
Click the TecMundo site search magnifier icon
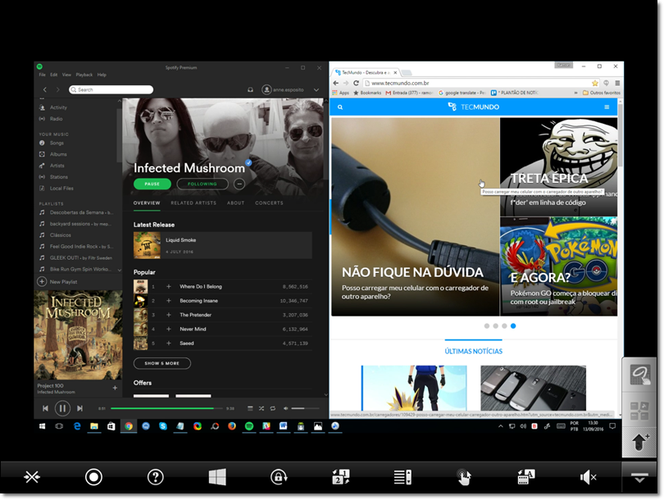tap(340, 108)
